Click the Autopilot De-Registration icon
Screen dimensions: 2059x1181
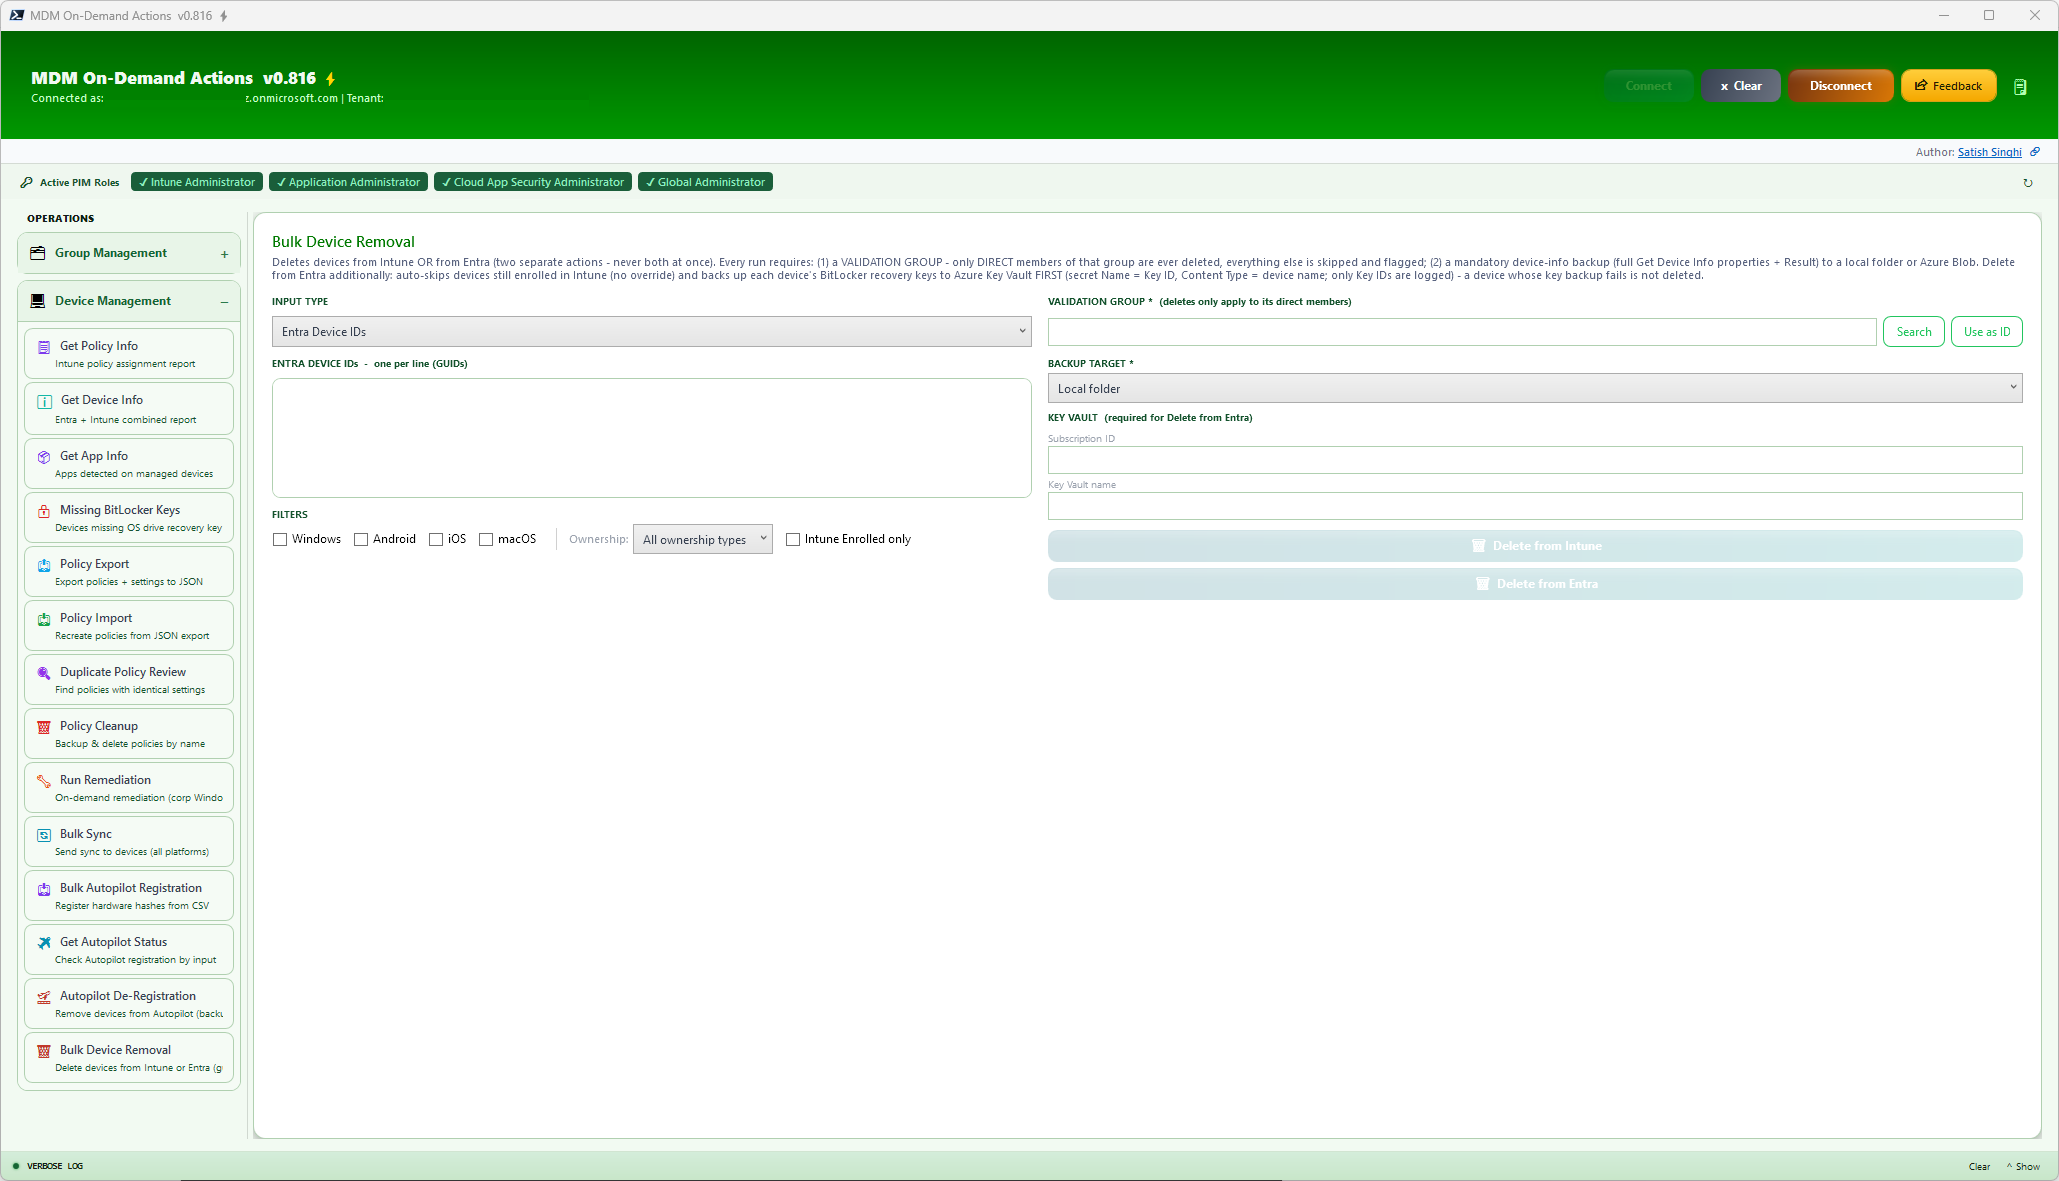(x=44, y=997)
